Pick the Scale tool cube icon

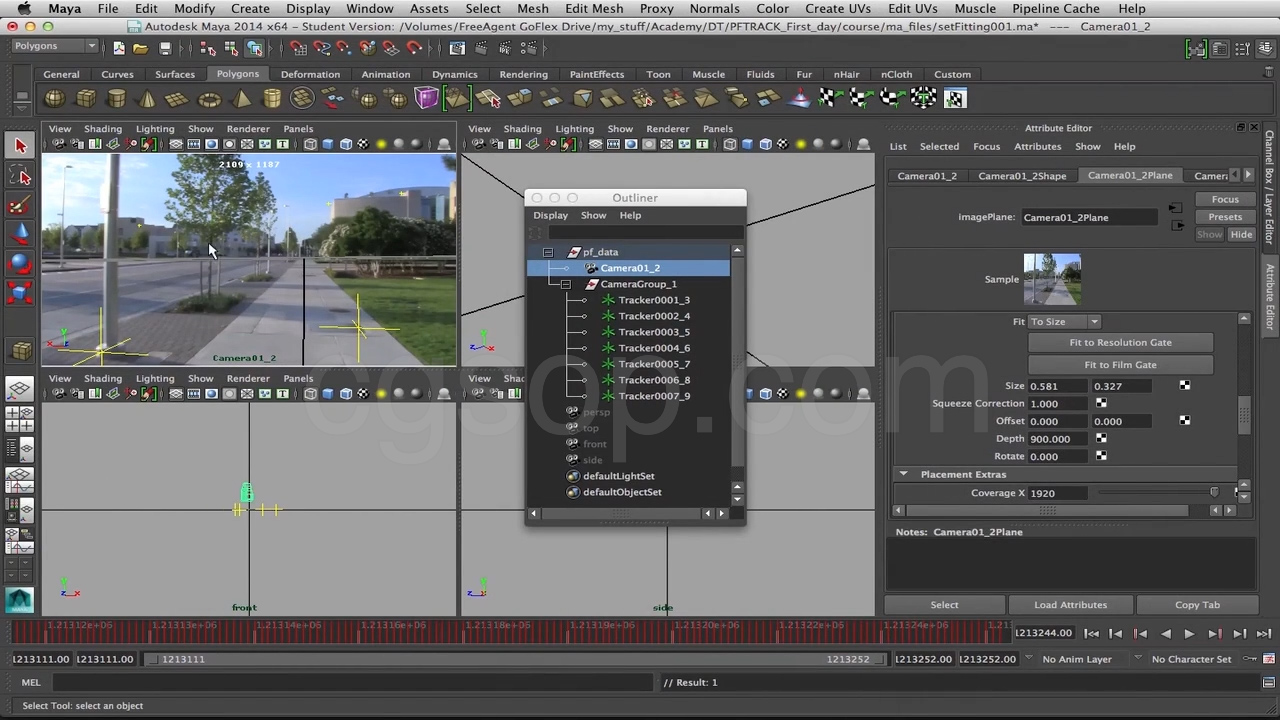point(20,292)
